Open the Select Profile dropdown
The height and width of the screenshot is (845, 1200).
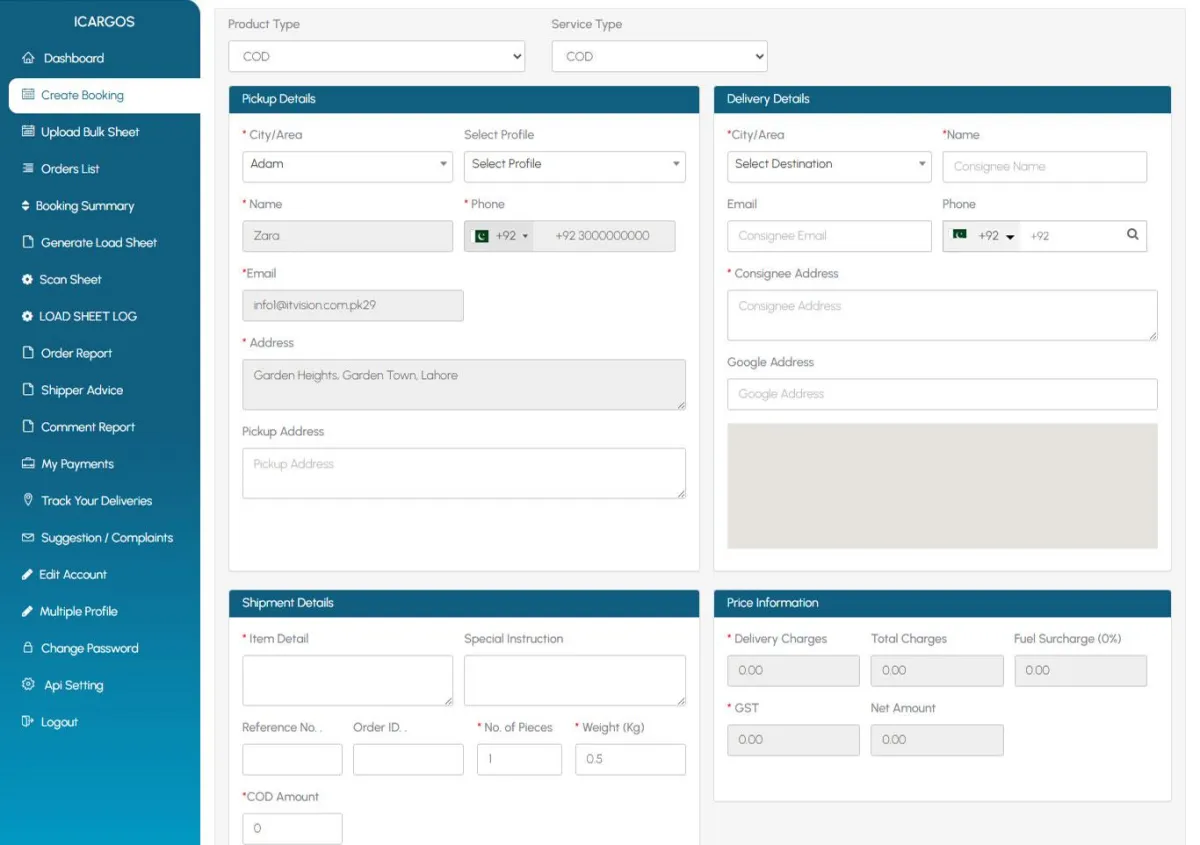(x=574, y=165)
